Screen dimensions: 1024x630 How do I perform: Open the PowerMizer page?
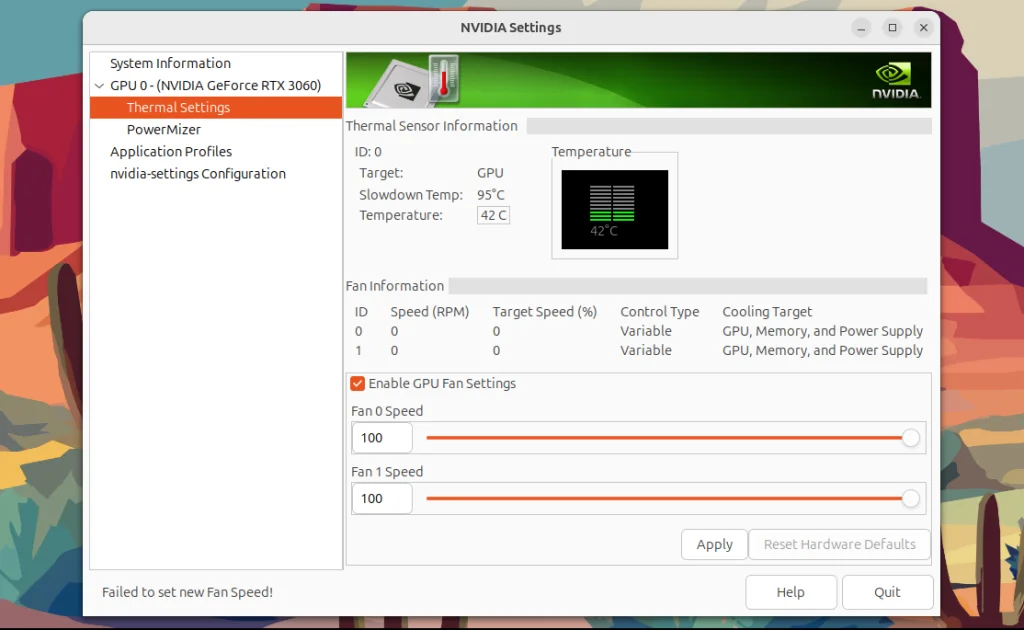pos(164,129)
